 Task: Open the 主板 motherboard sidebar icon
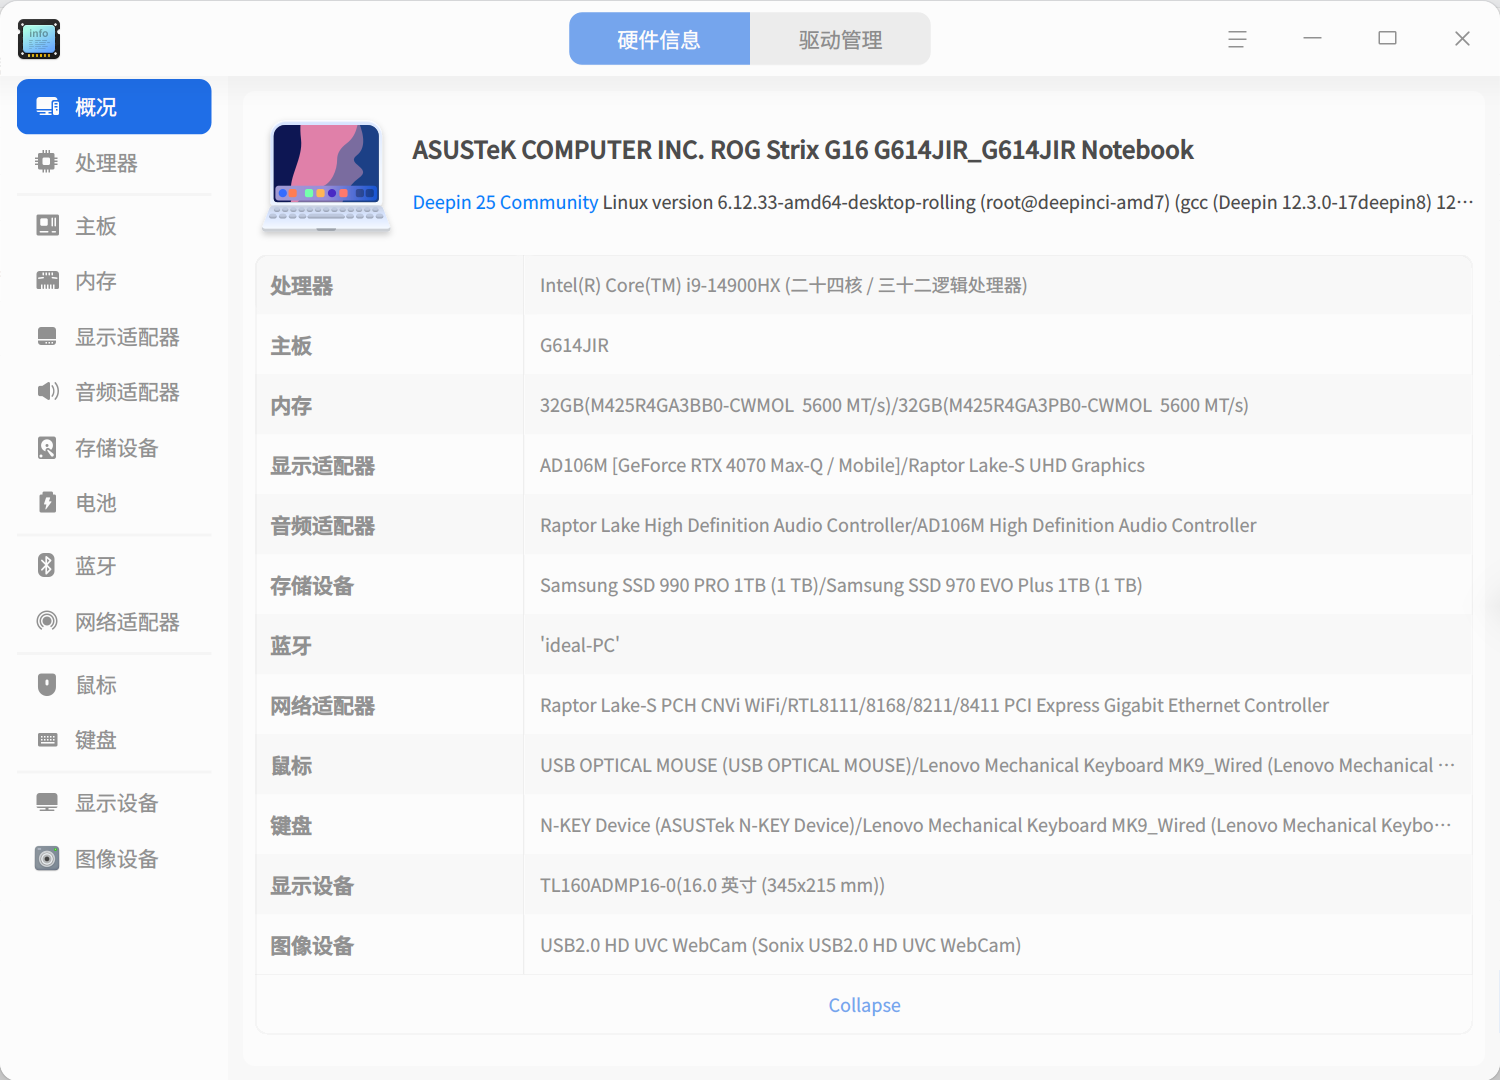(x=47, y=226)
